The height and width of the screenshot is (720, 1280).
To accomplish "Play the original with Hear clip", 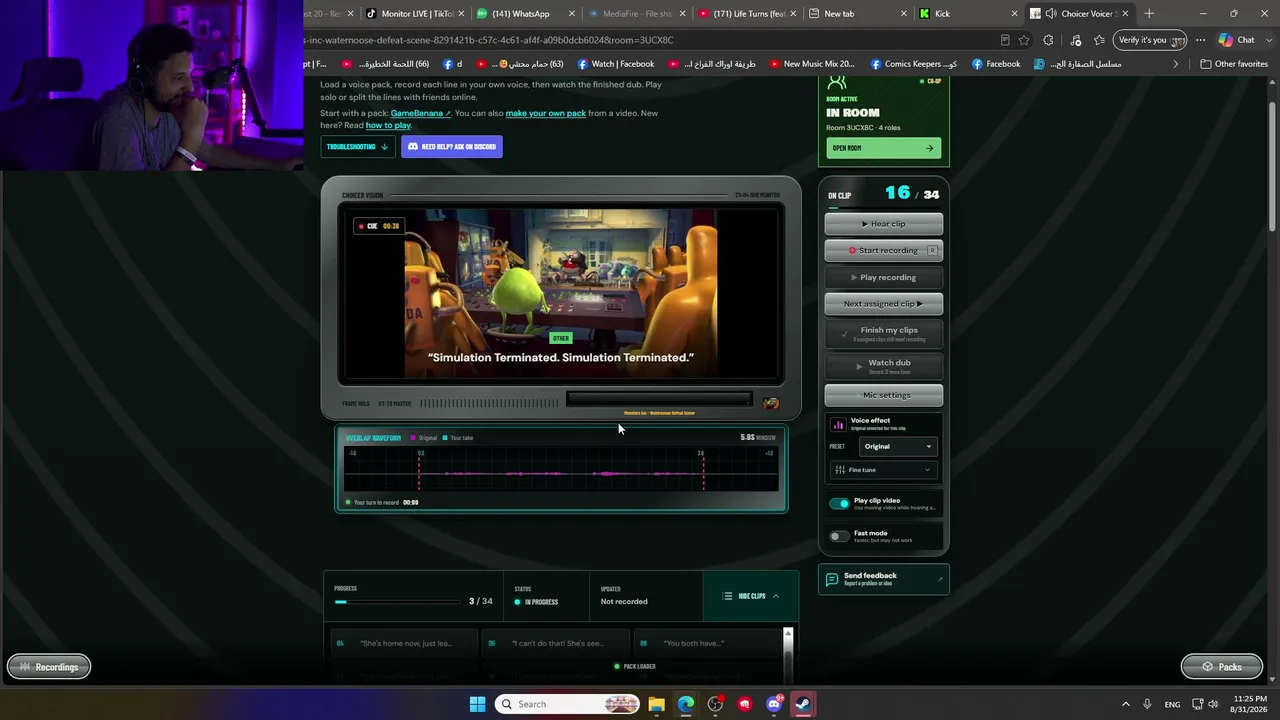I will (x=884, y=224).
